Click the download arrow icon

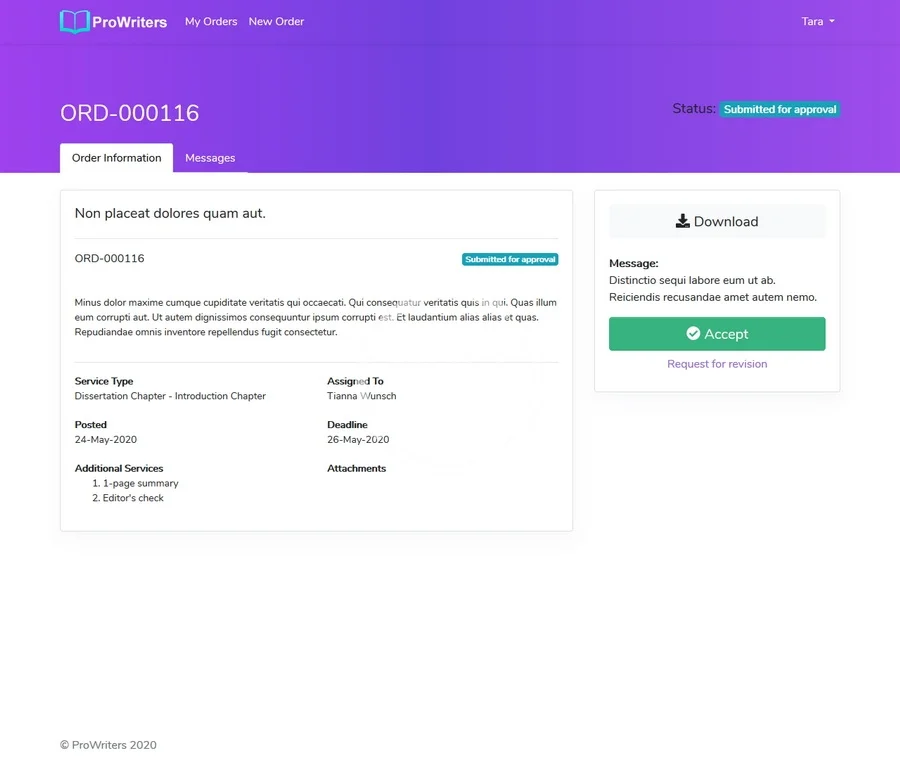[683, 221]
